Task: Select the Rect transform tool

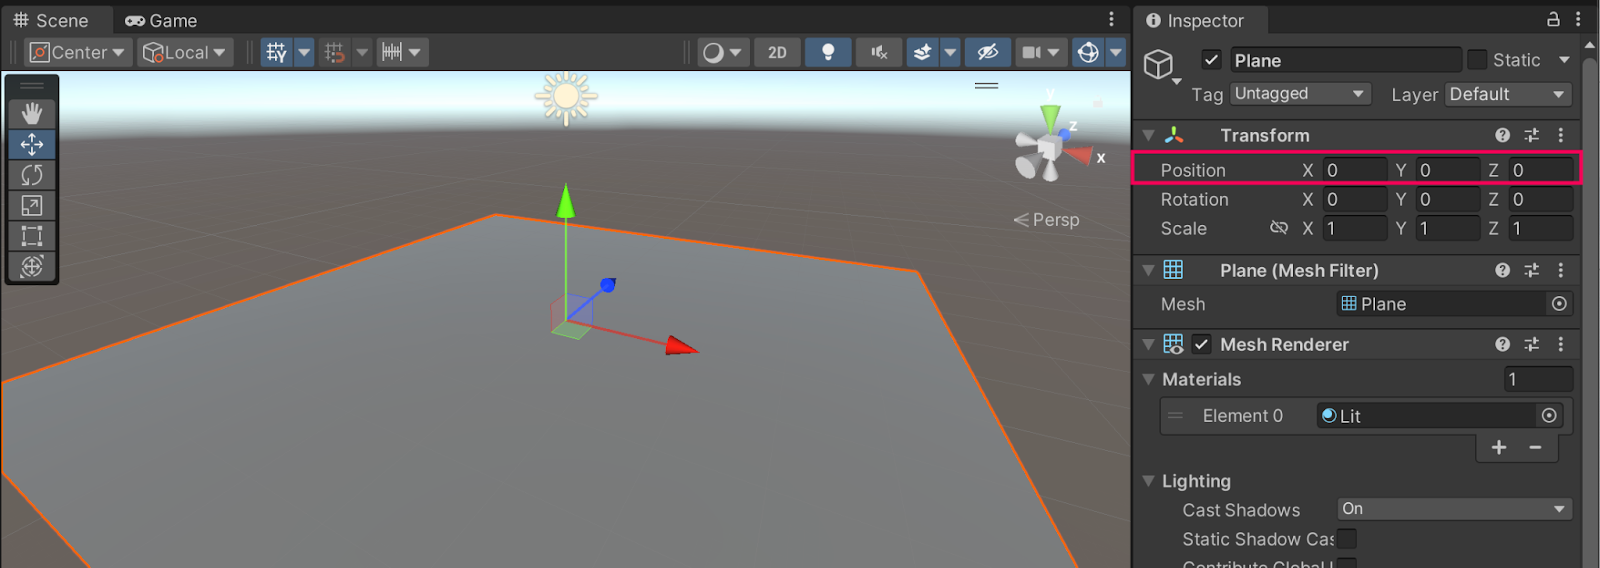Action: 32,236
